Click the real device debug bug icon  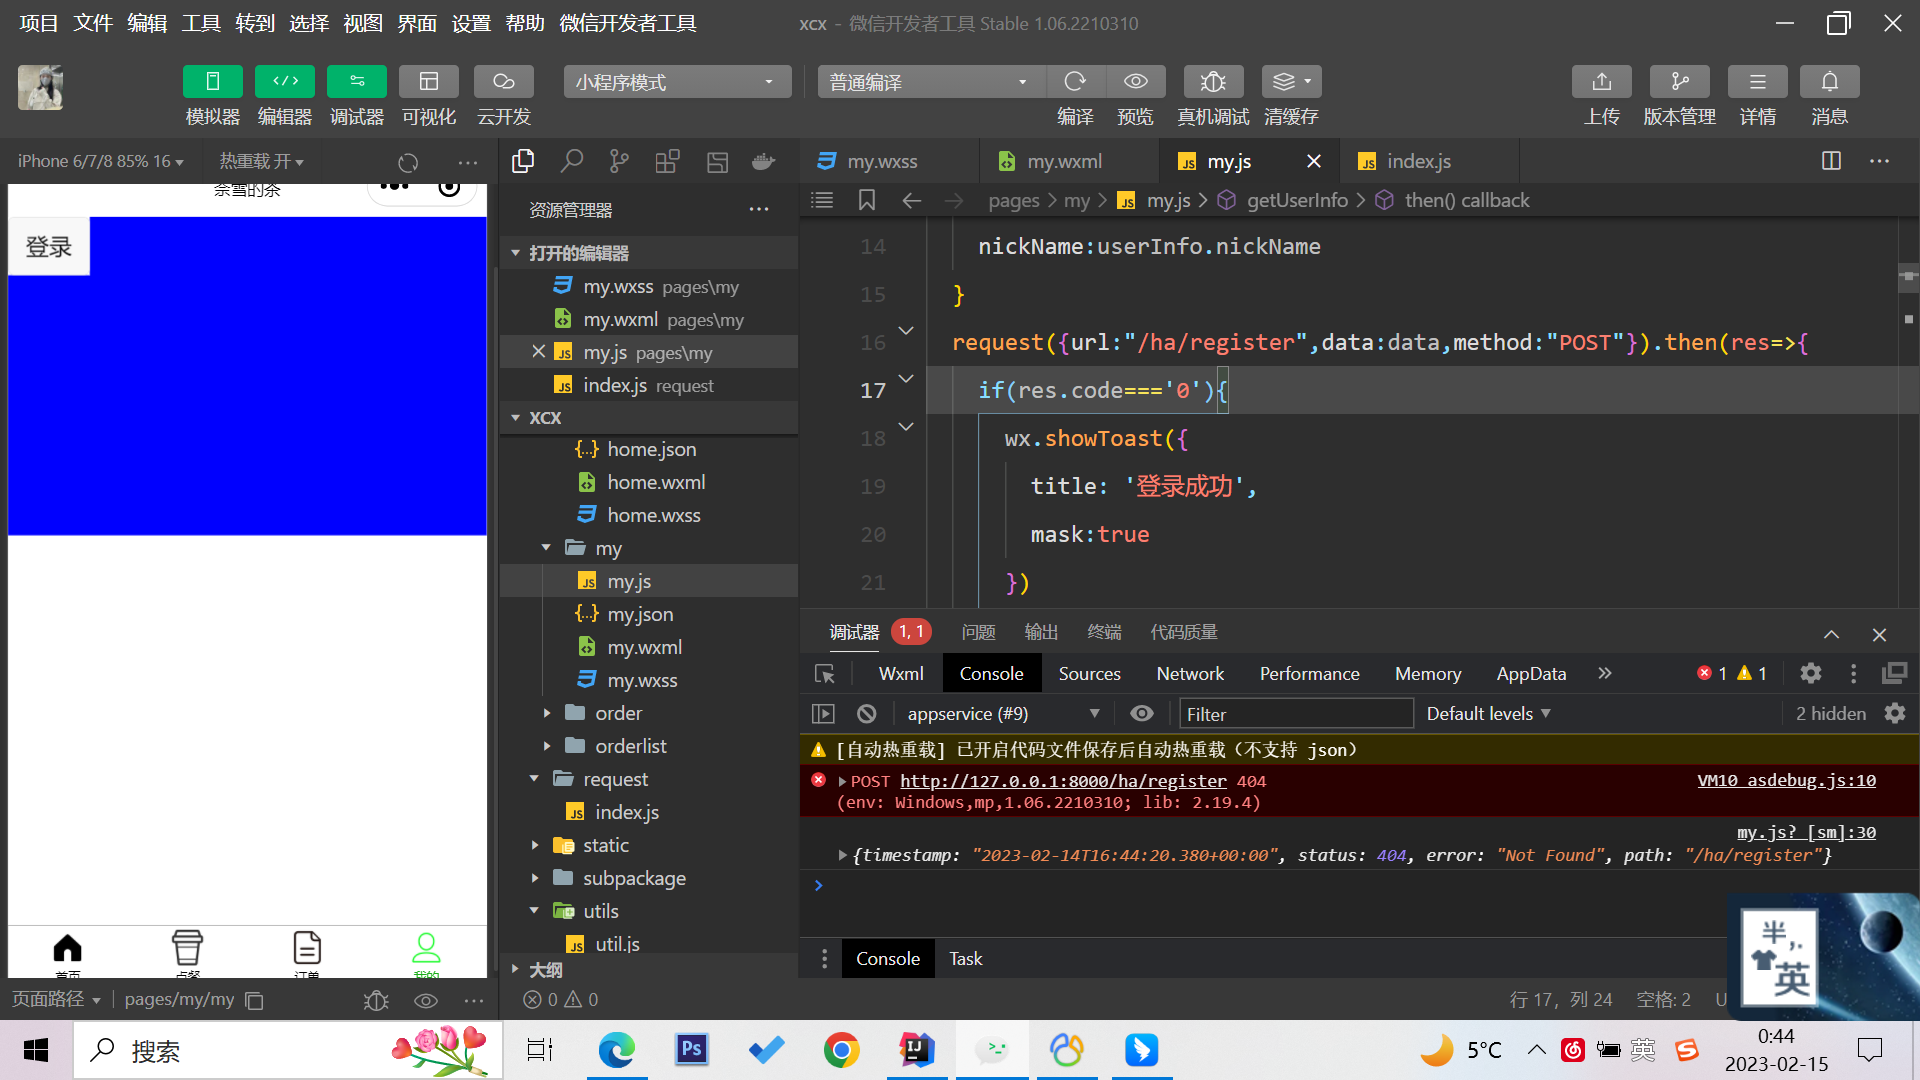coord(1212,82)
